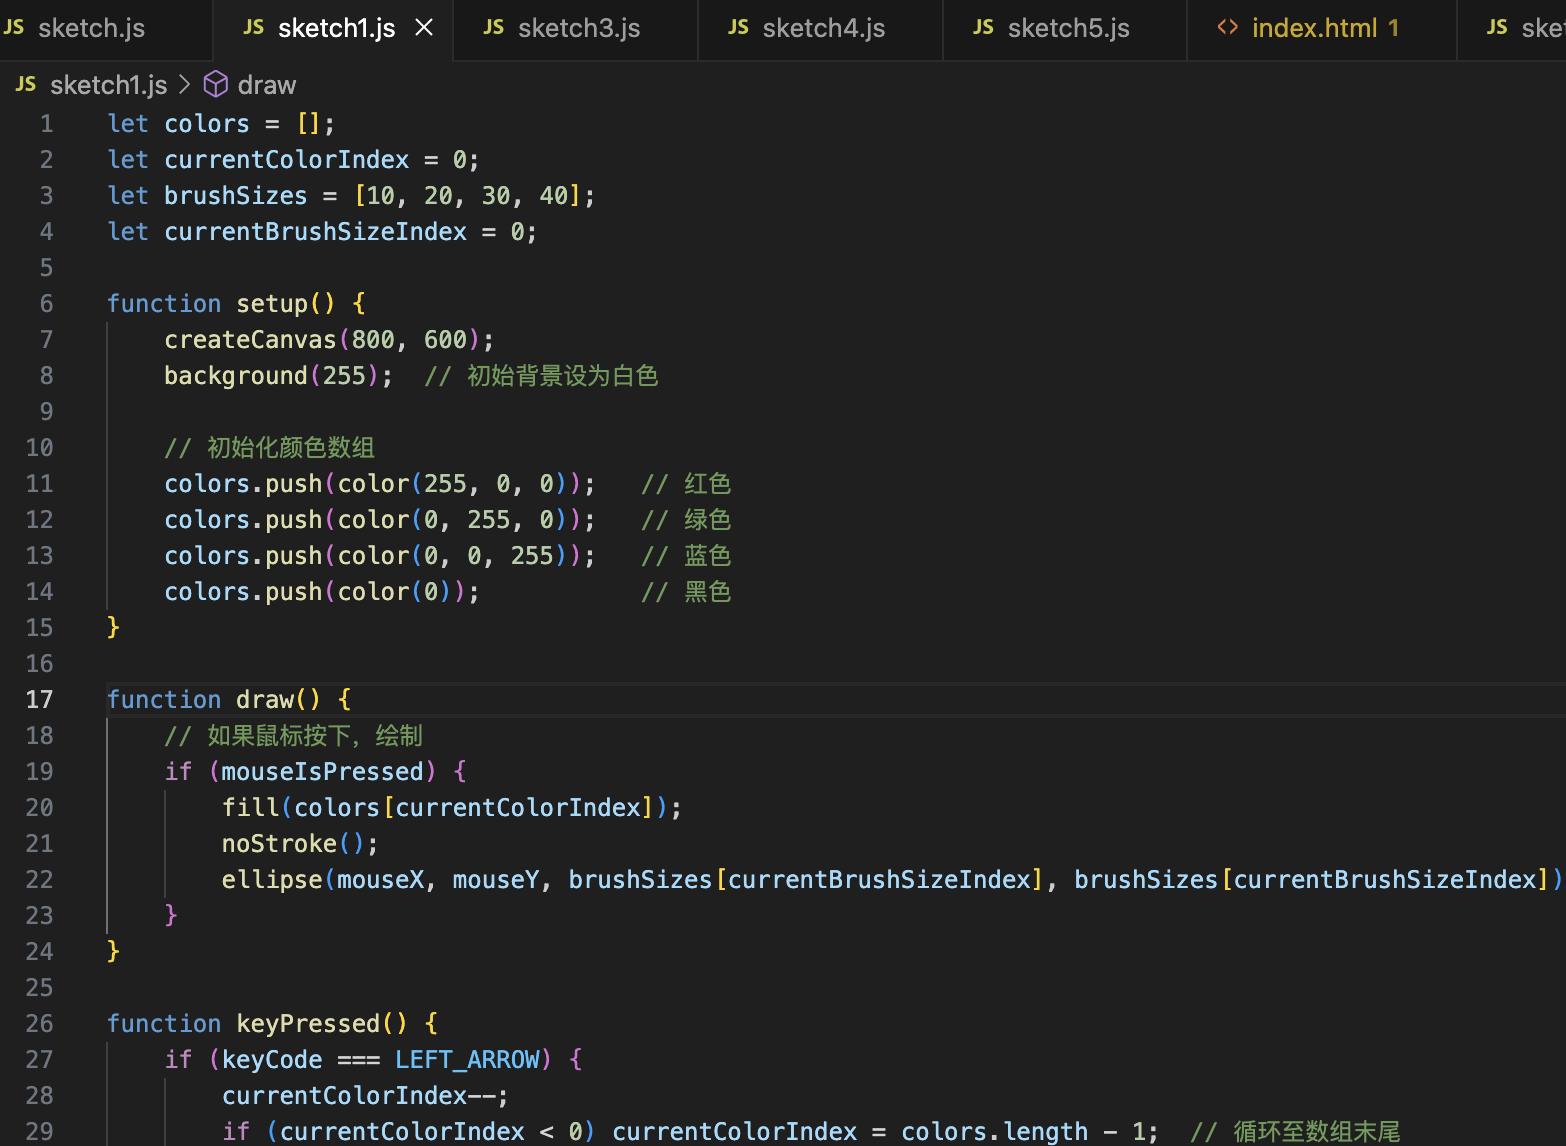The height and width of the screenshot is (1146, 1566).
Task: Open the draw breadcrumb symbol dropdown
Action: pos(266,84)
